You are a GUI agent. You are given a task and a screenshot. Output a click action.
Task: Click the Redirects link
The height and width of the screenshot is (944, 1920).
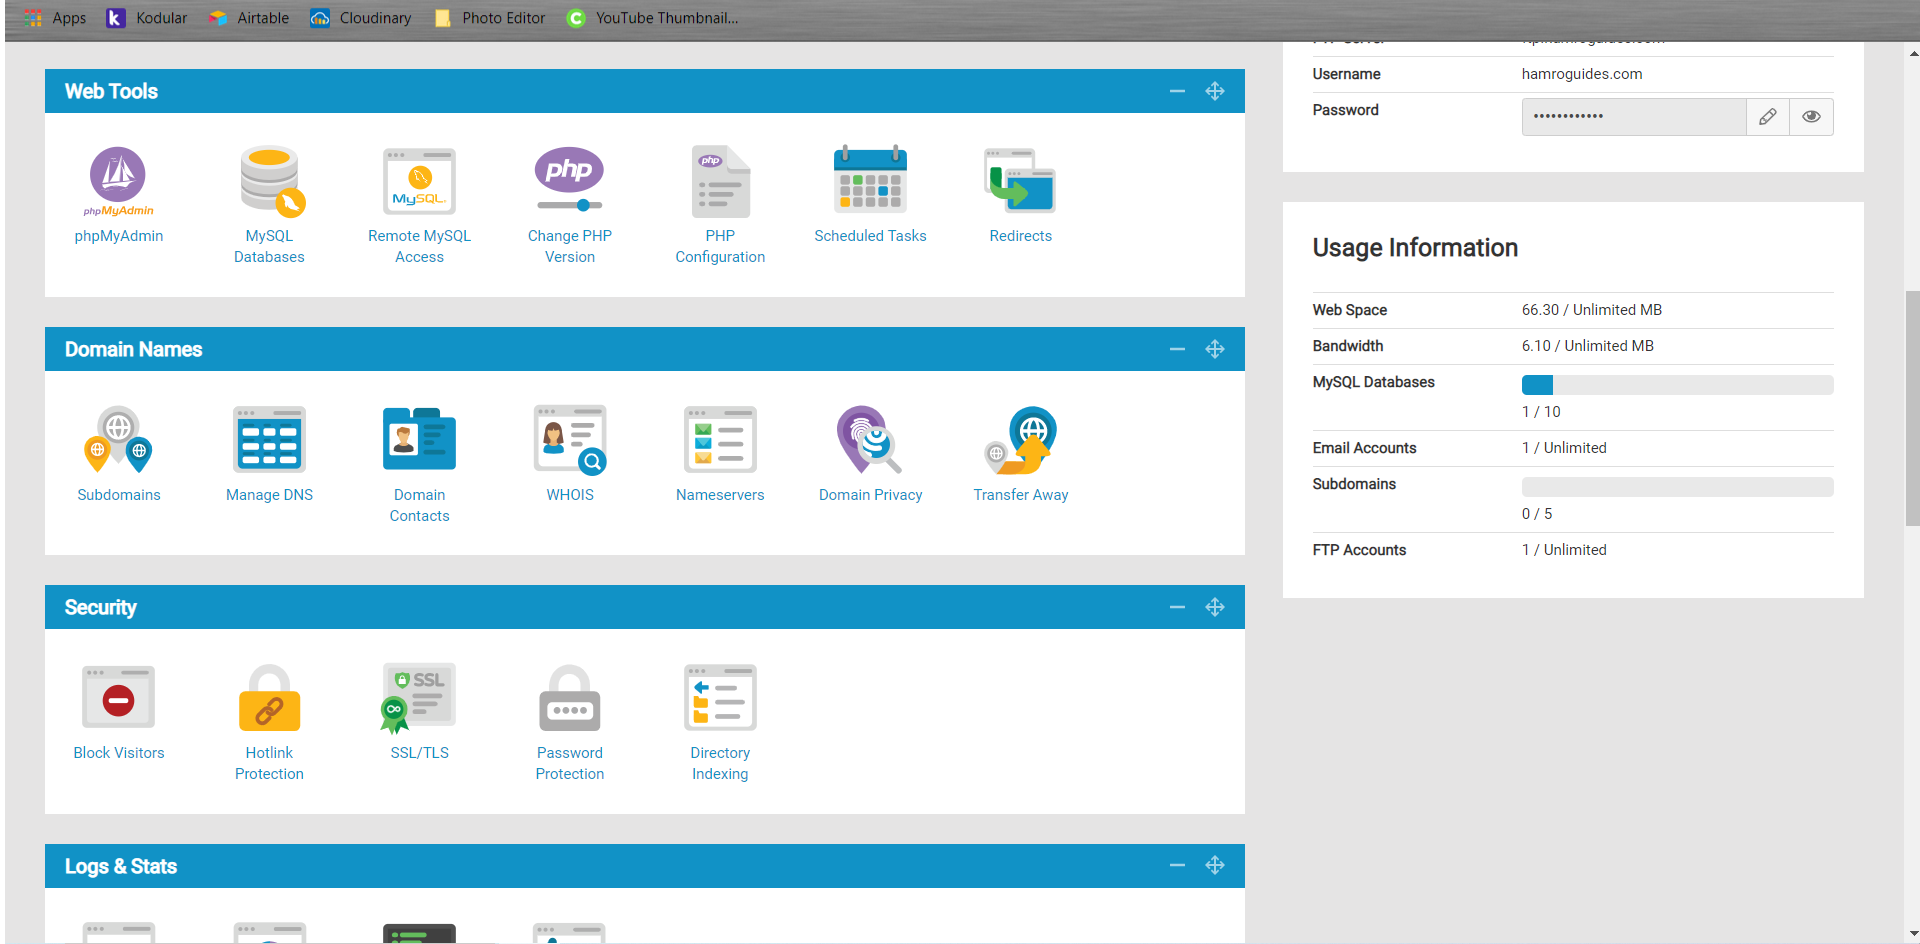pyautogui.click(x=1020, y=236)
